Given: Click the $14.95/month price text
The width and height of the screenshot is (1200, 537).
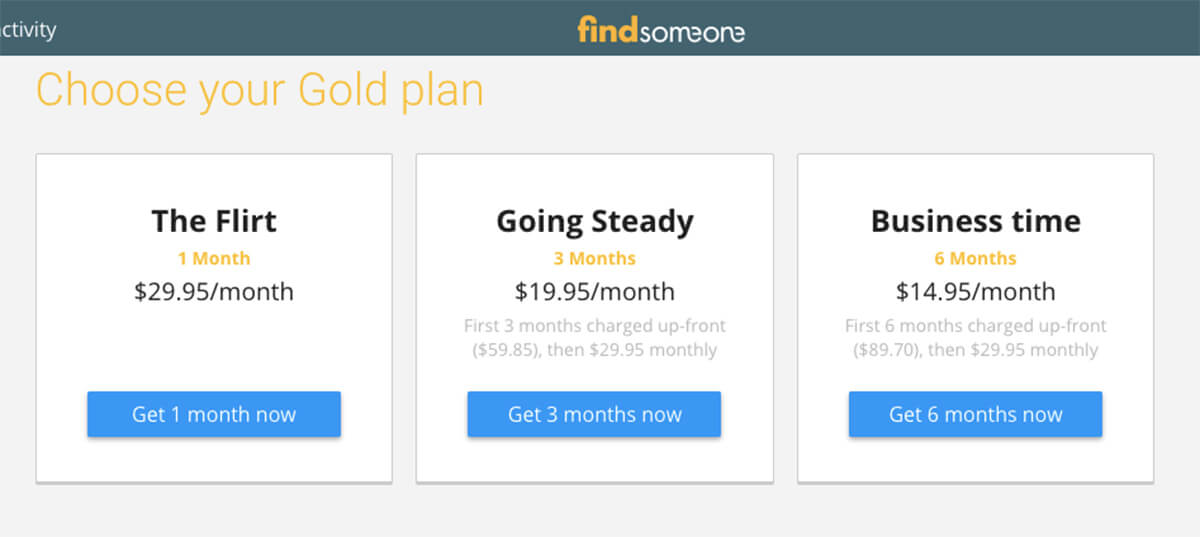Looking at the screenshot, I should point(975,292).
